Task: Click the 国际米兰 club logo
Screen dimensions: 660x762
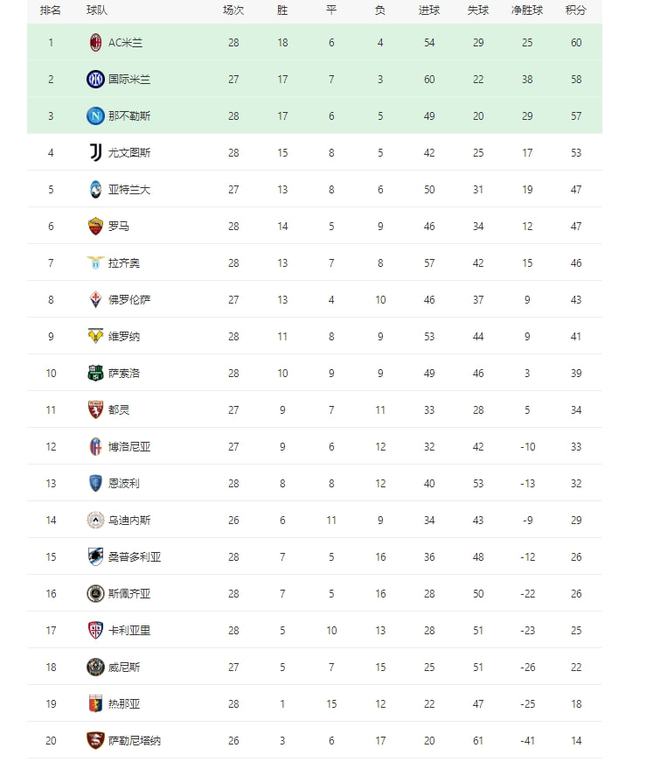Action: (96, 79)
